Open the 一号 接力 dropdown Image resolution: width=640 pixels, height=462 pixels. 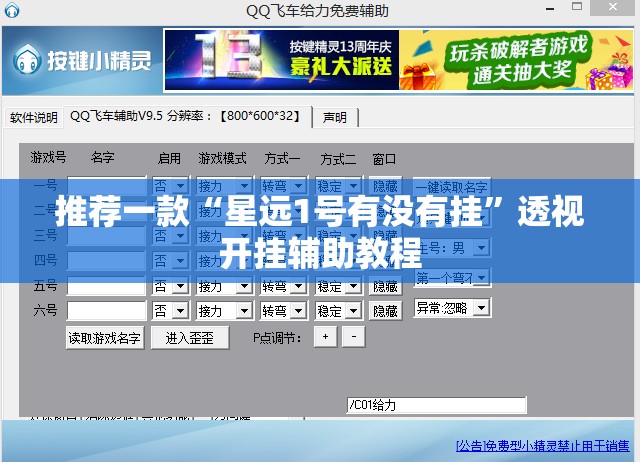coord(224,187)
